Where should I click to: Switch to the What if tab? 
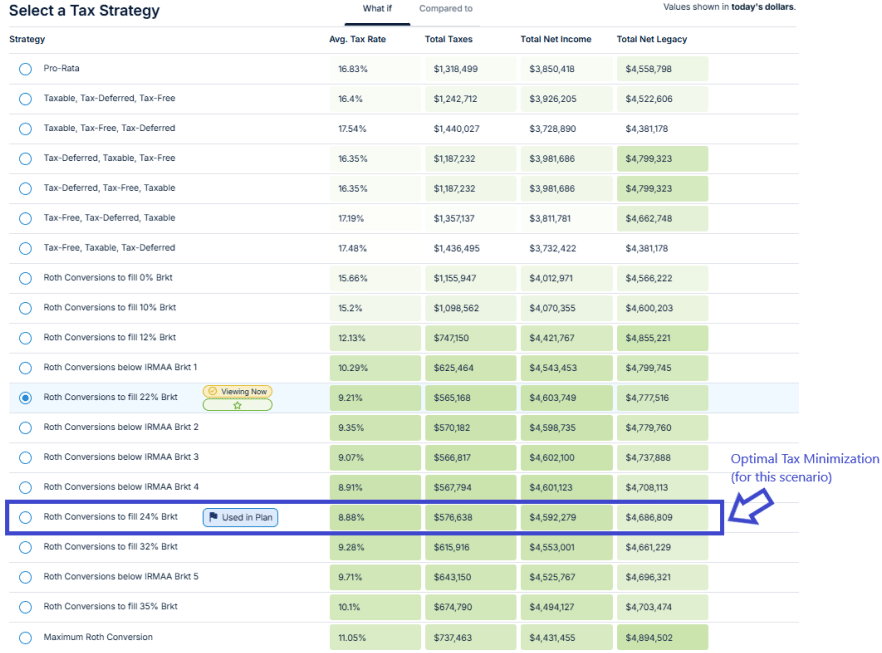377,9
